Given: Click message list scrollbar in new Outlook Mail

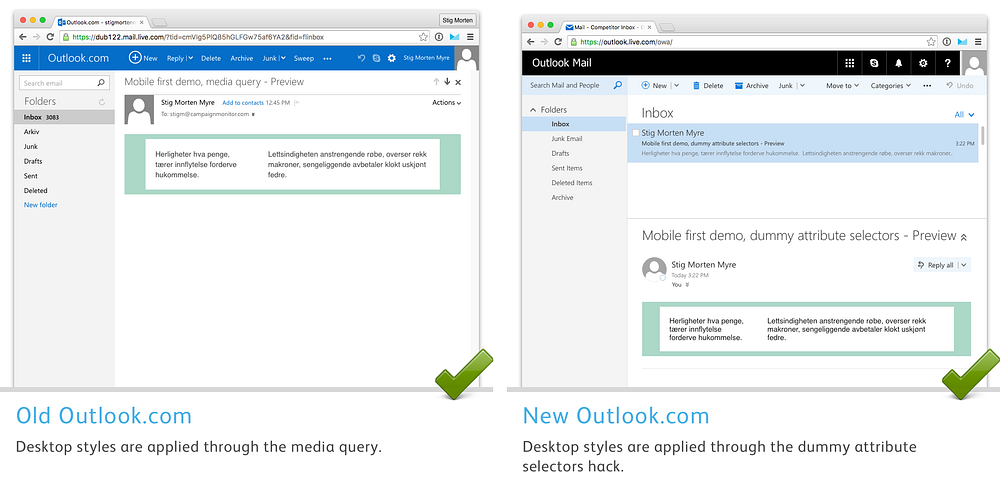Looking at the screenshot, I should (983, 135).
